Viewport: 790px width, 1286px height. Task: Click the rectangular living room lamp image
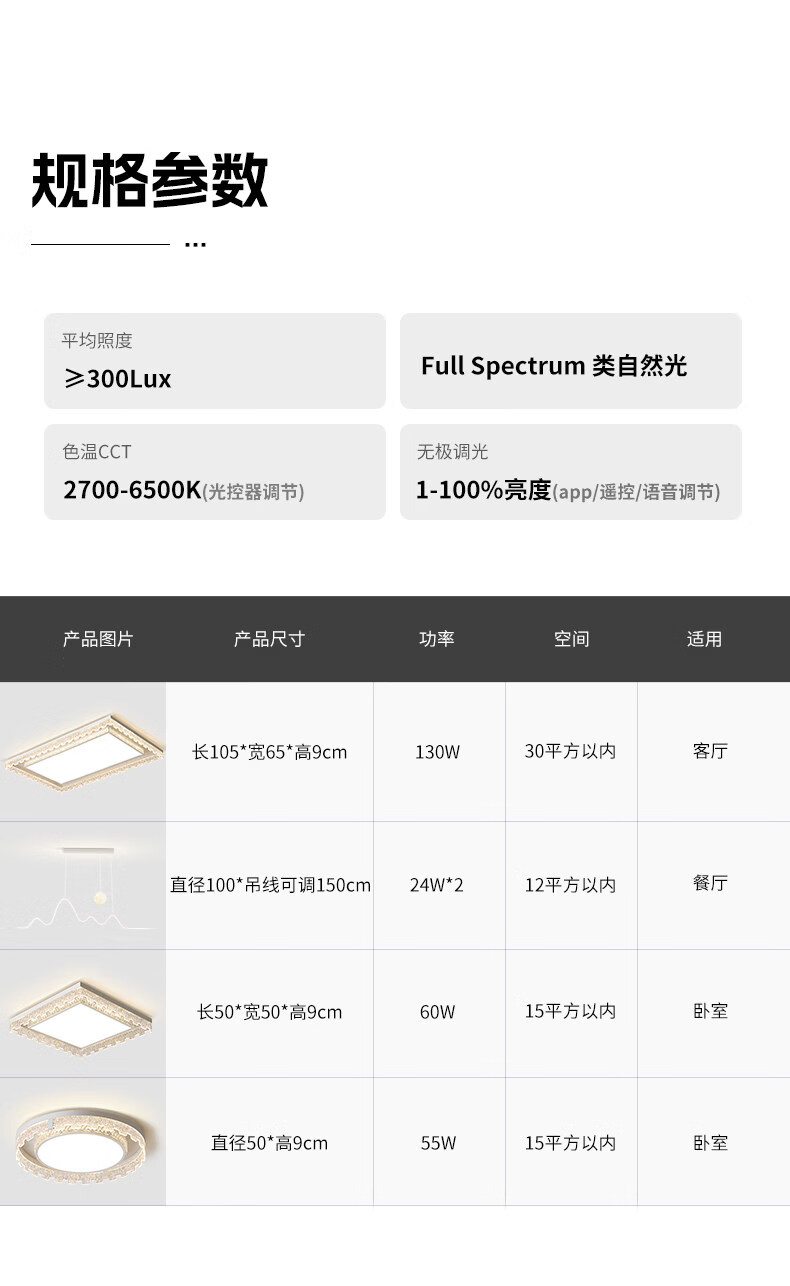(83, 751)
